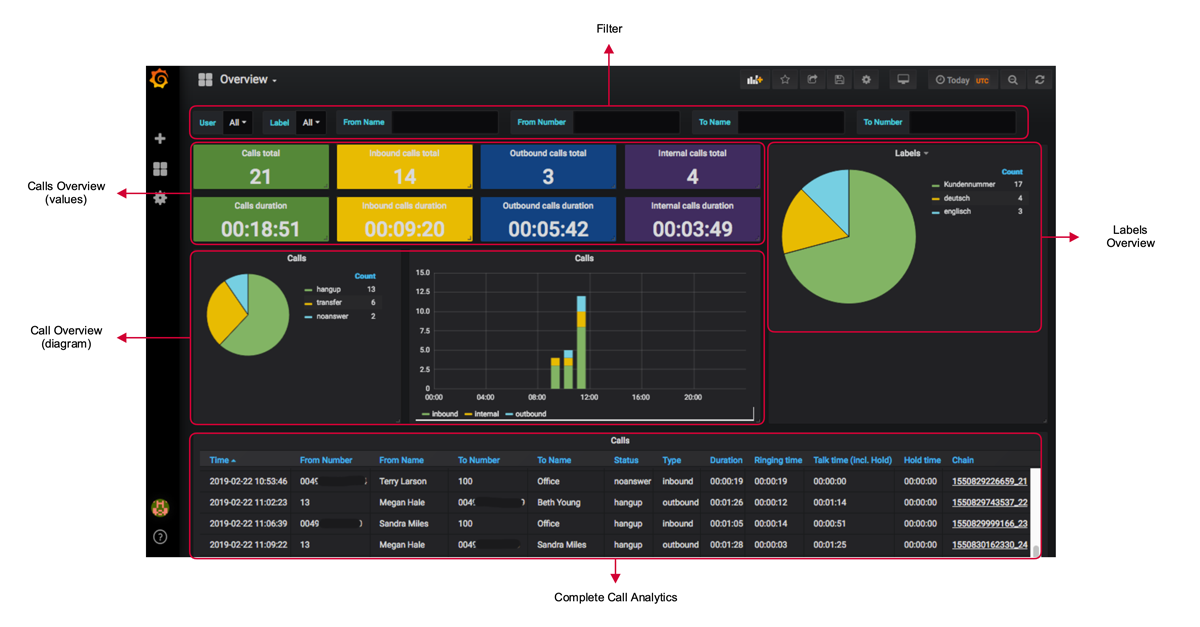Screen dimensions: 1200x627
Task: Click the Terry Larson From Name cell
Action: point(403,481)
